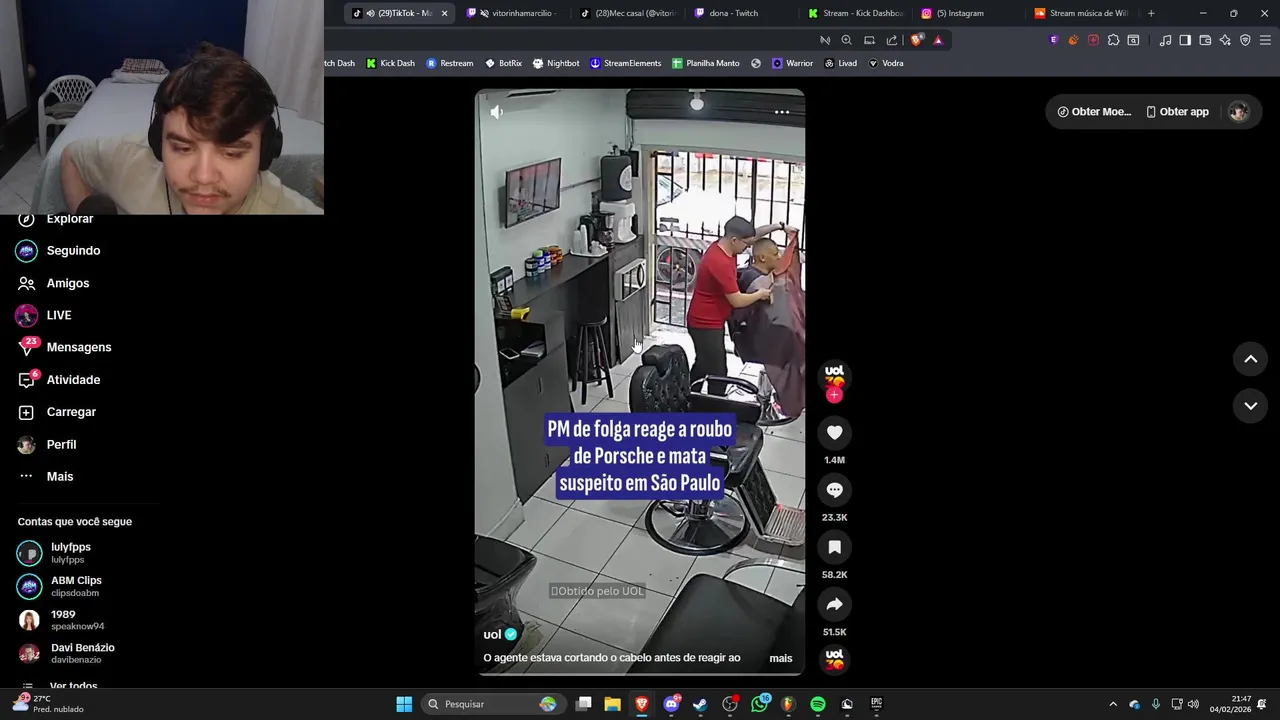
Task: Switch to Stream - Kick Dashboard tab
Action: 856,13
